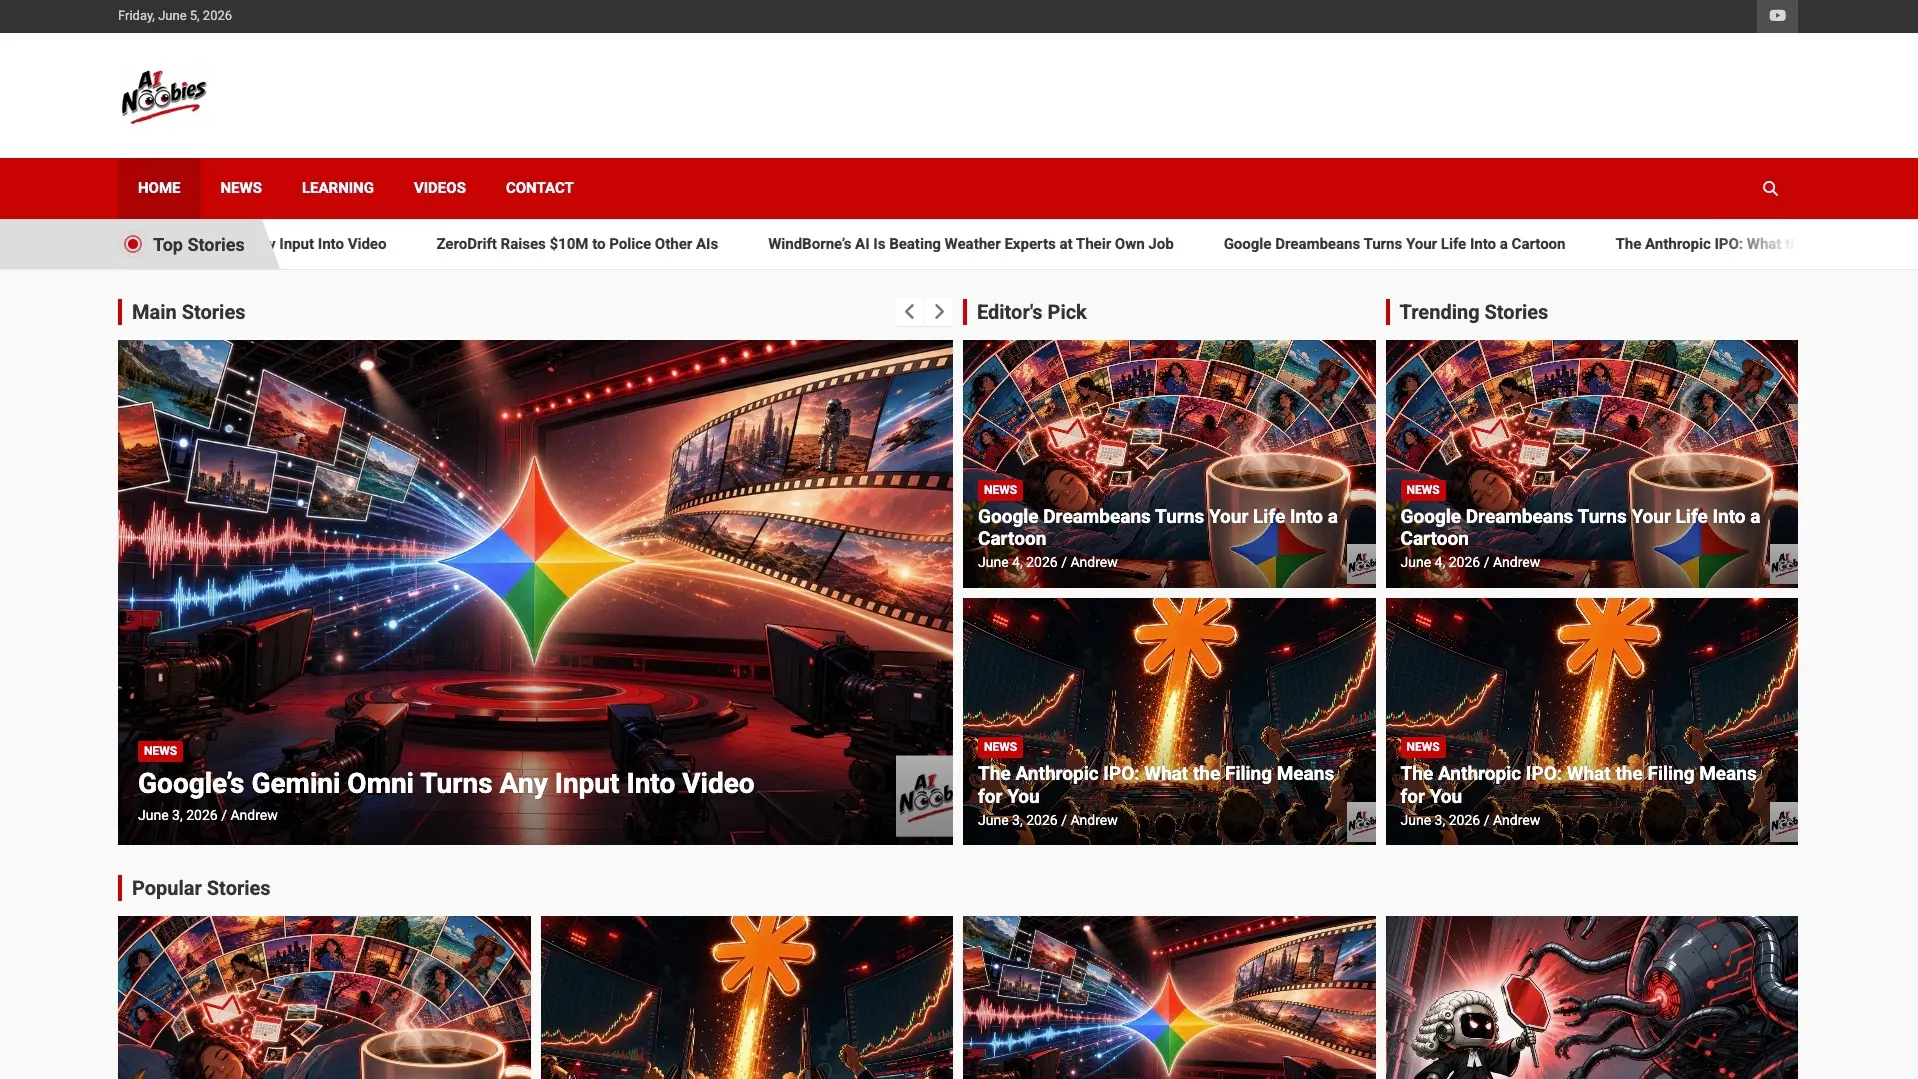The width and height of the screenshot is (1918, 1079).
Task: Click June 3, 2026 date in Trending Stories
Action: pyautogui.click(x=1440, y=820)
